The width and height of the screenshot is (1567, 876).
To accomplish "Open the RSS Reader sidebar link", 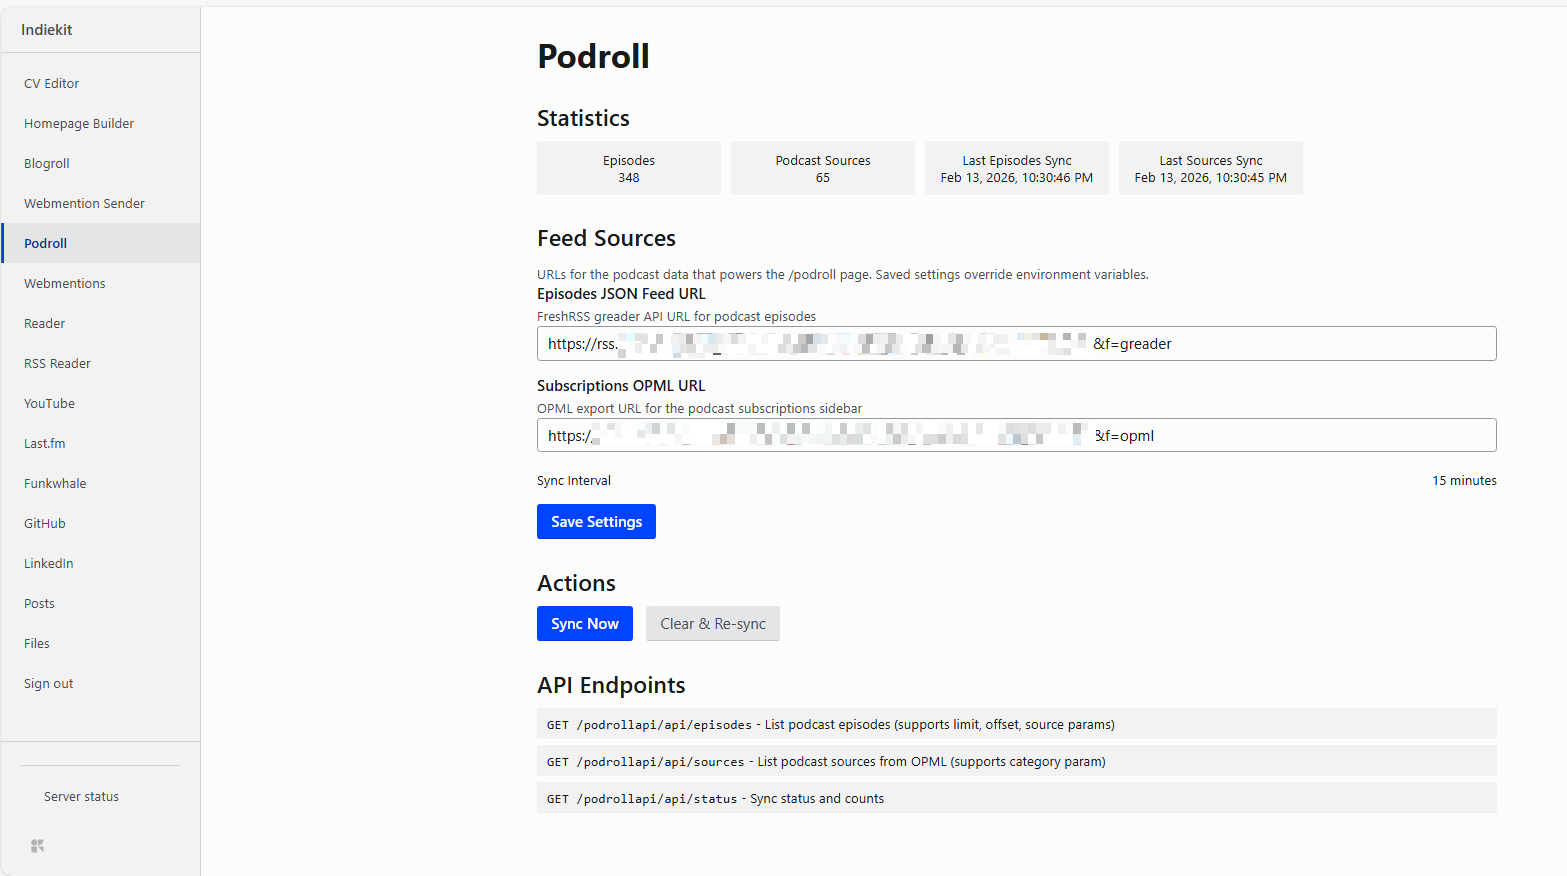I will point(57,364).
